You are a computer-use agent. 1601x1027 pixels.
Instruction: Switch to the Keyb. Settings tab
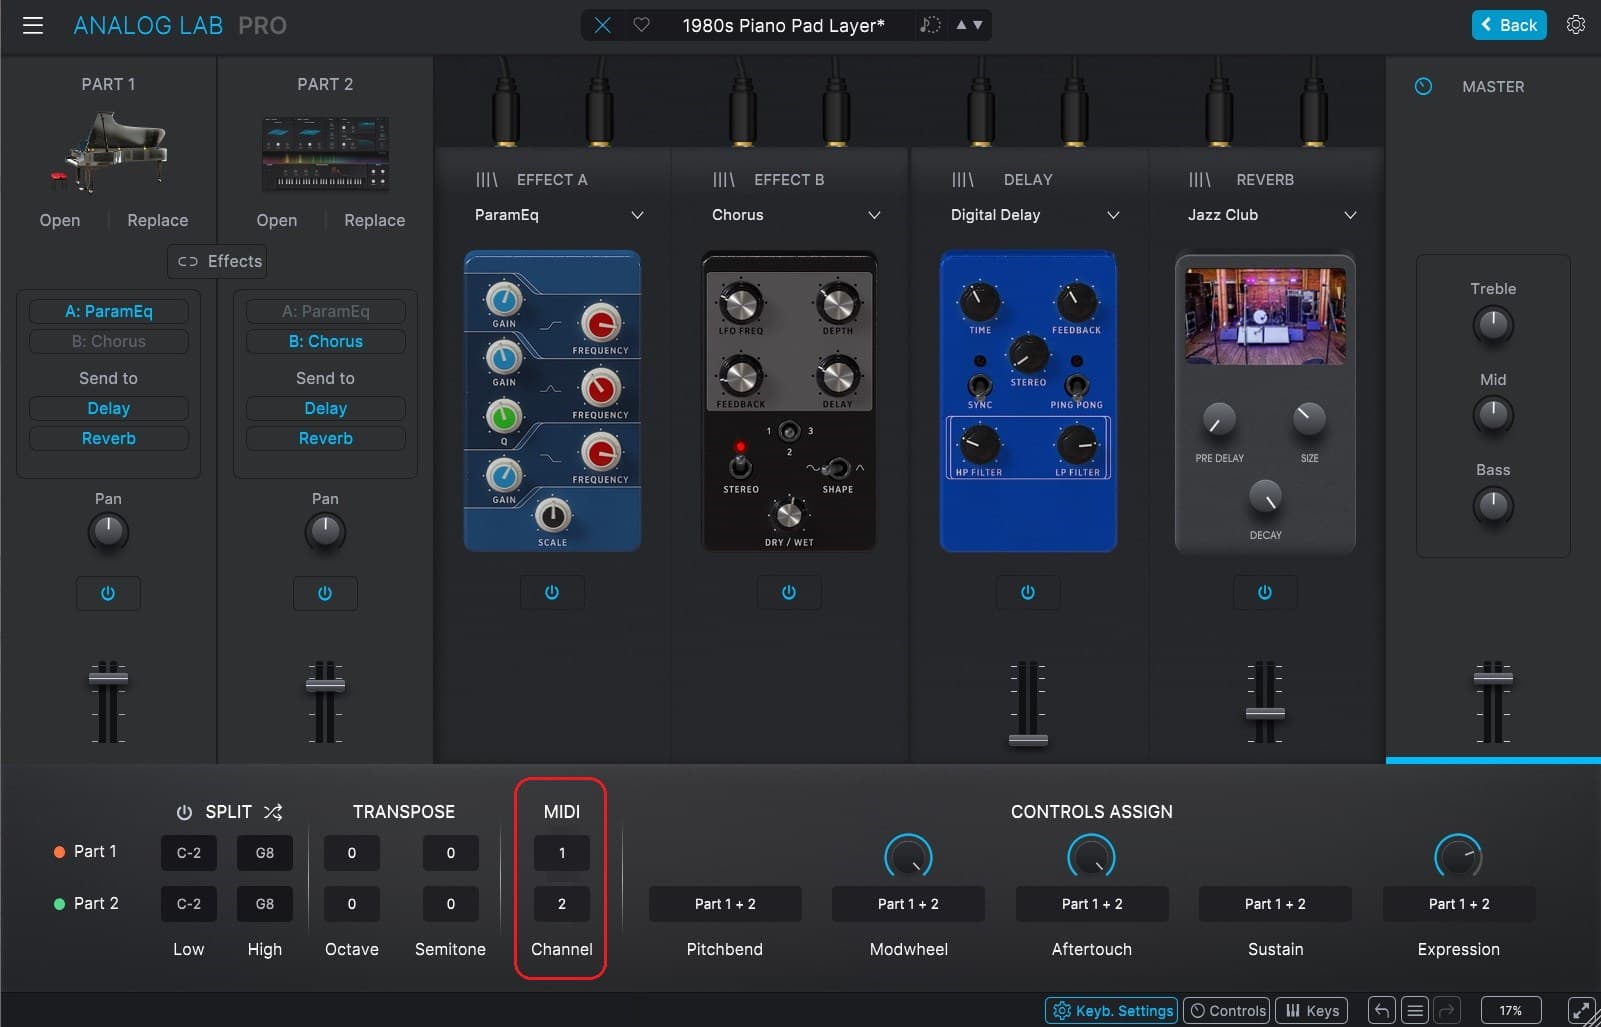(x=1112, y=1010)
